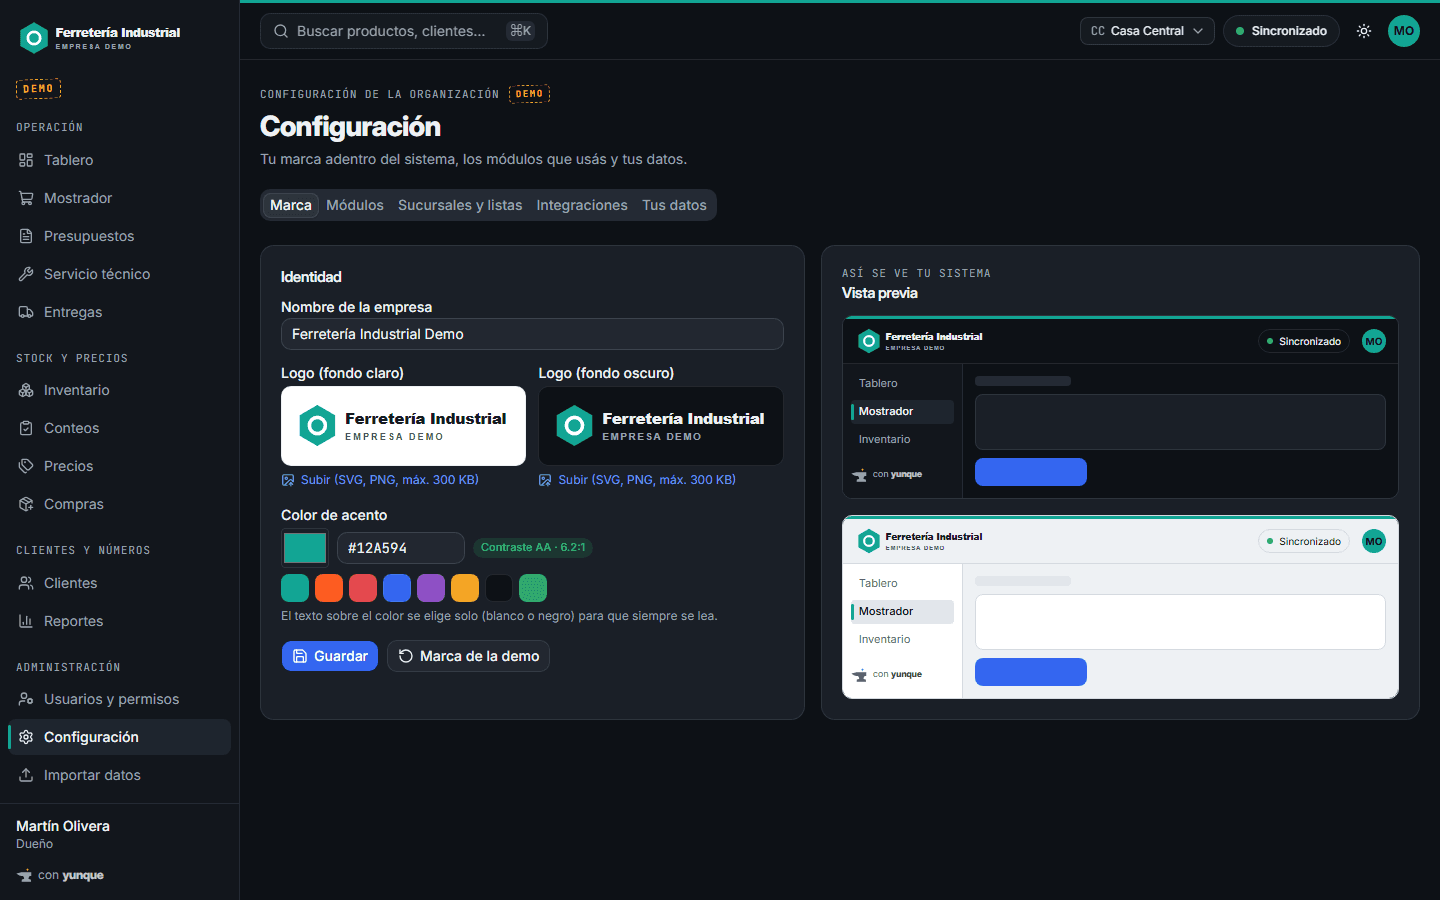The image size is (1440, 900).
Task: Select the black accent swatch
Action: pyautogui.click(x=499, y=588)
